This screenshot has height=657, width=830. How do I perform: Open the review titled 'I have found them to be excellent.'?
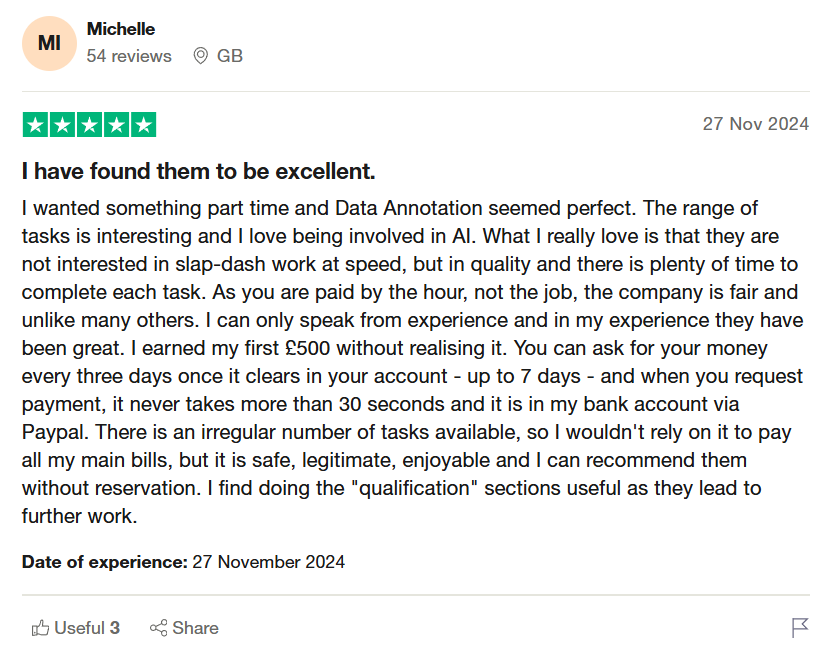pos(196,171)
